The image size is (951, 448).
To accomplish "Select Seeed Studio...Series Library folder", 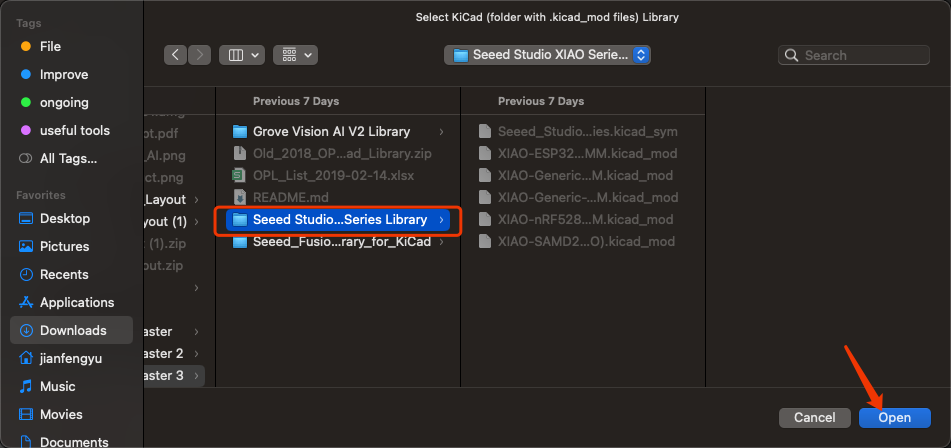I will (x=338, y=219).
